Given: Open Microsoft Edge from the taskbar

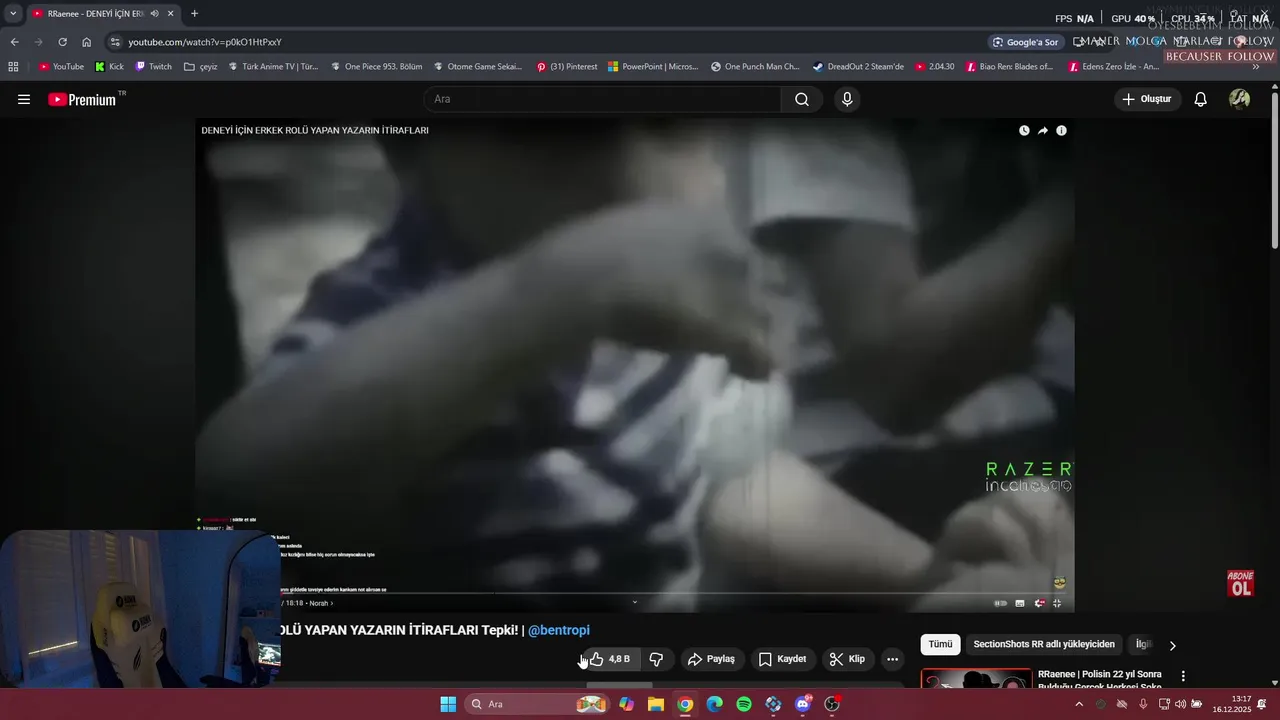Looking at the screenshot, I should tap(714, 704).
